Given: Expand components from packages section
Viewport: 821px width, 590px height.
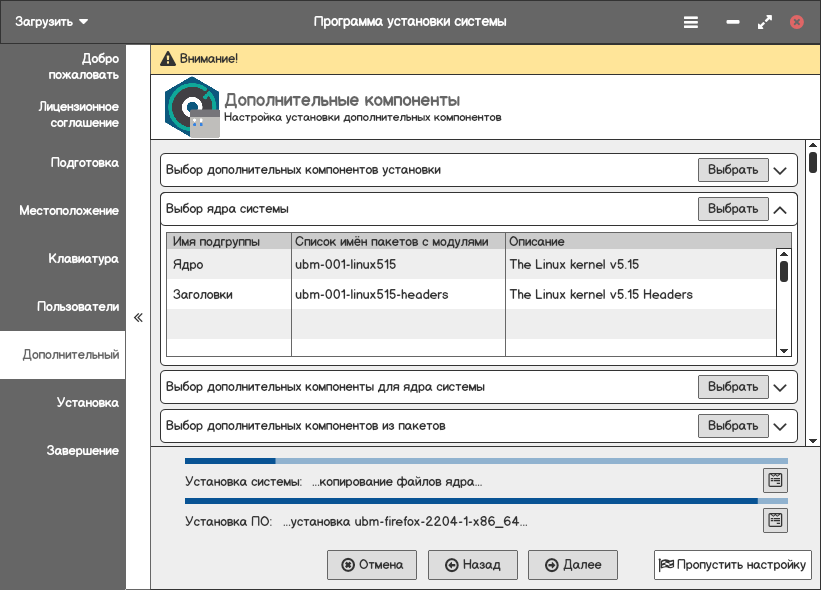Looking at the screenshot, I should 780,426.
